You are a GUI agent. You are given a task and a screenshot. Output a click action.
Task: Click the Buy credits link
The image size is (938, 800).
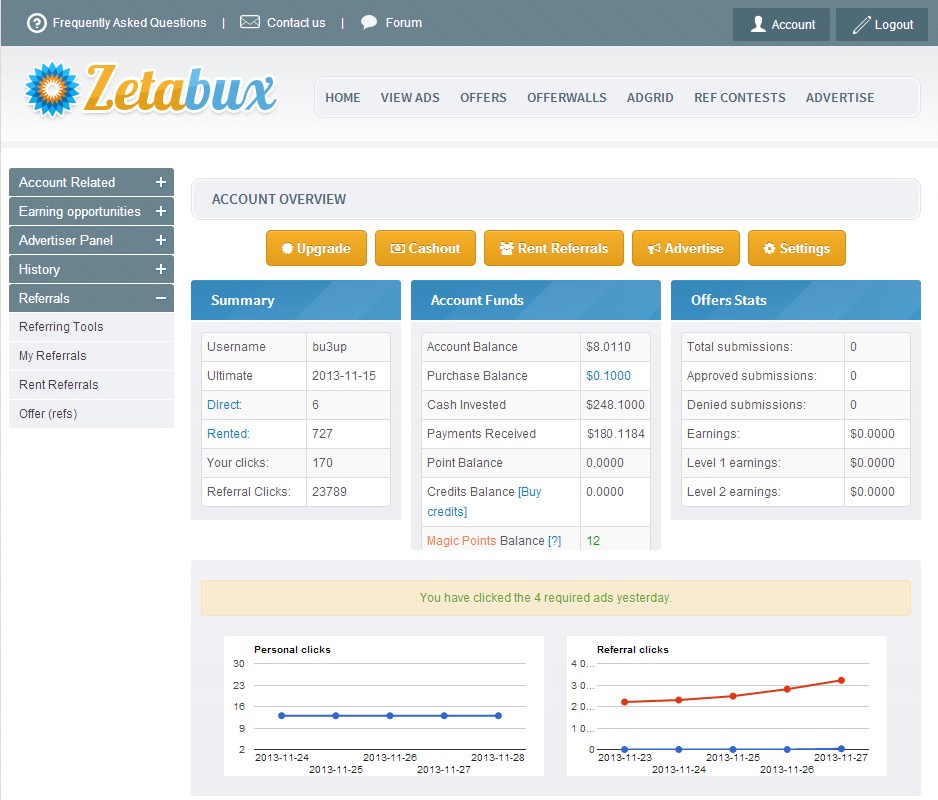click(484, 501)
